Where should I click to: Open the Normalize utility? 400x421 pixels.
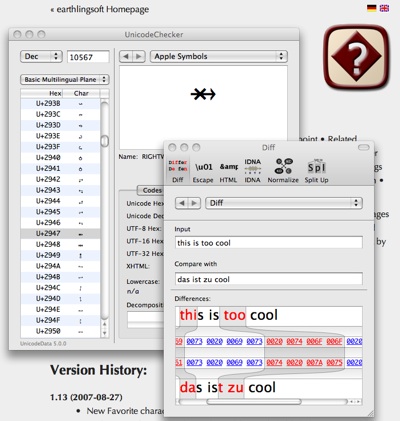[x=283, y=170]
